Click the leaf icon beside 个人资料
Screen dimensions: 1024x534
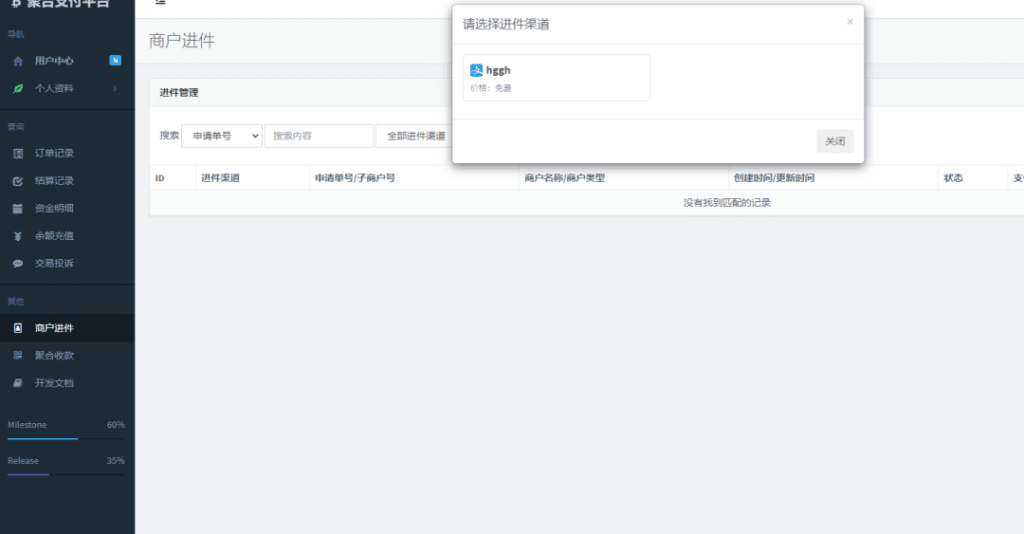18,88
